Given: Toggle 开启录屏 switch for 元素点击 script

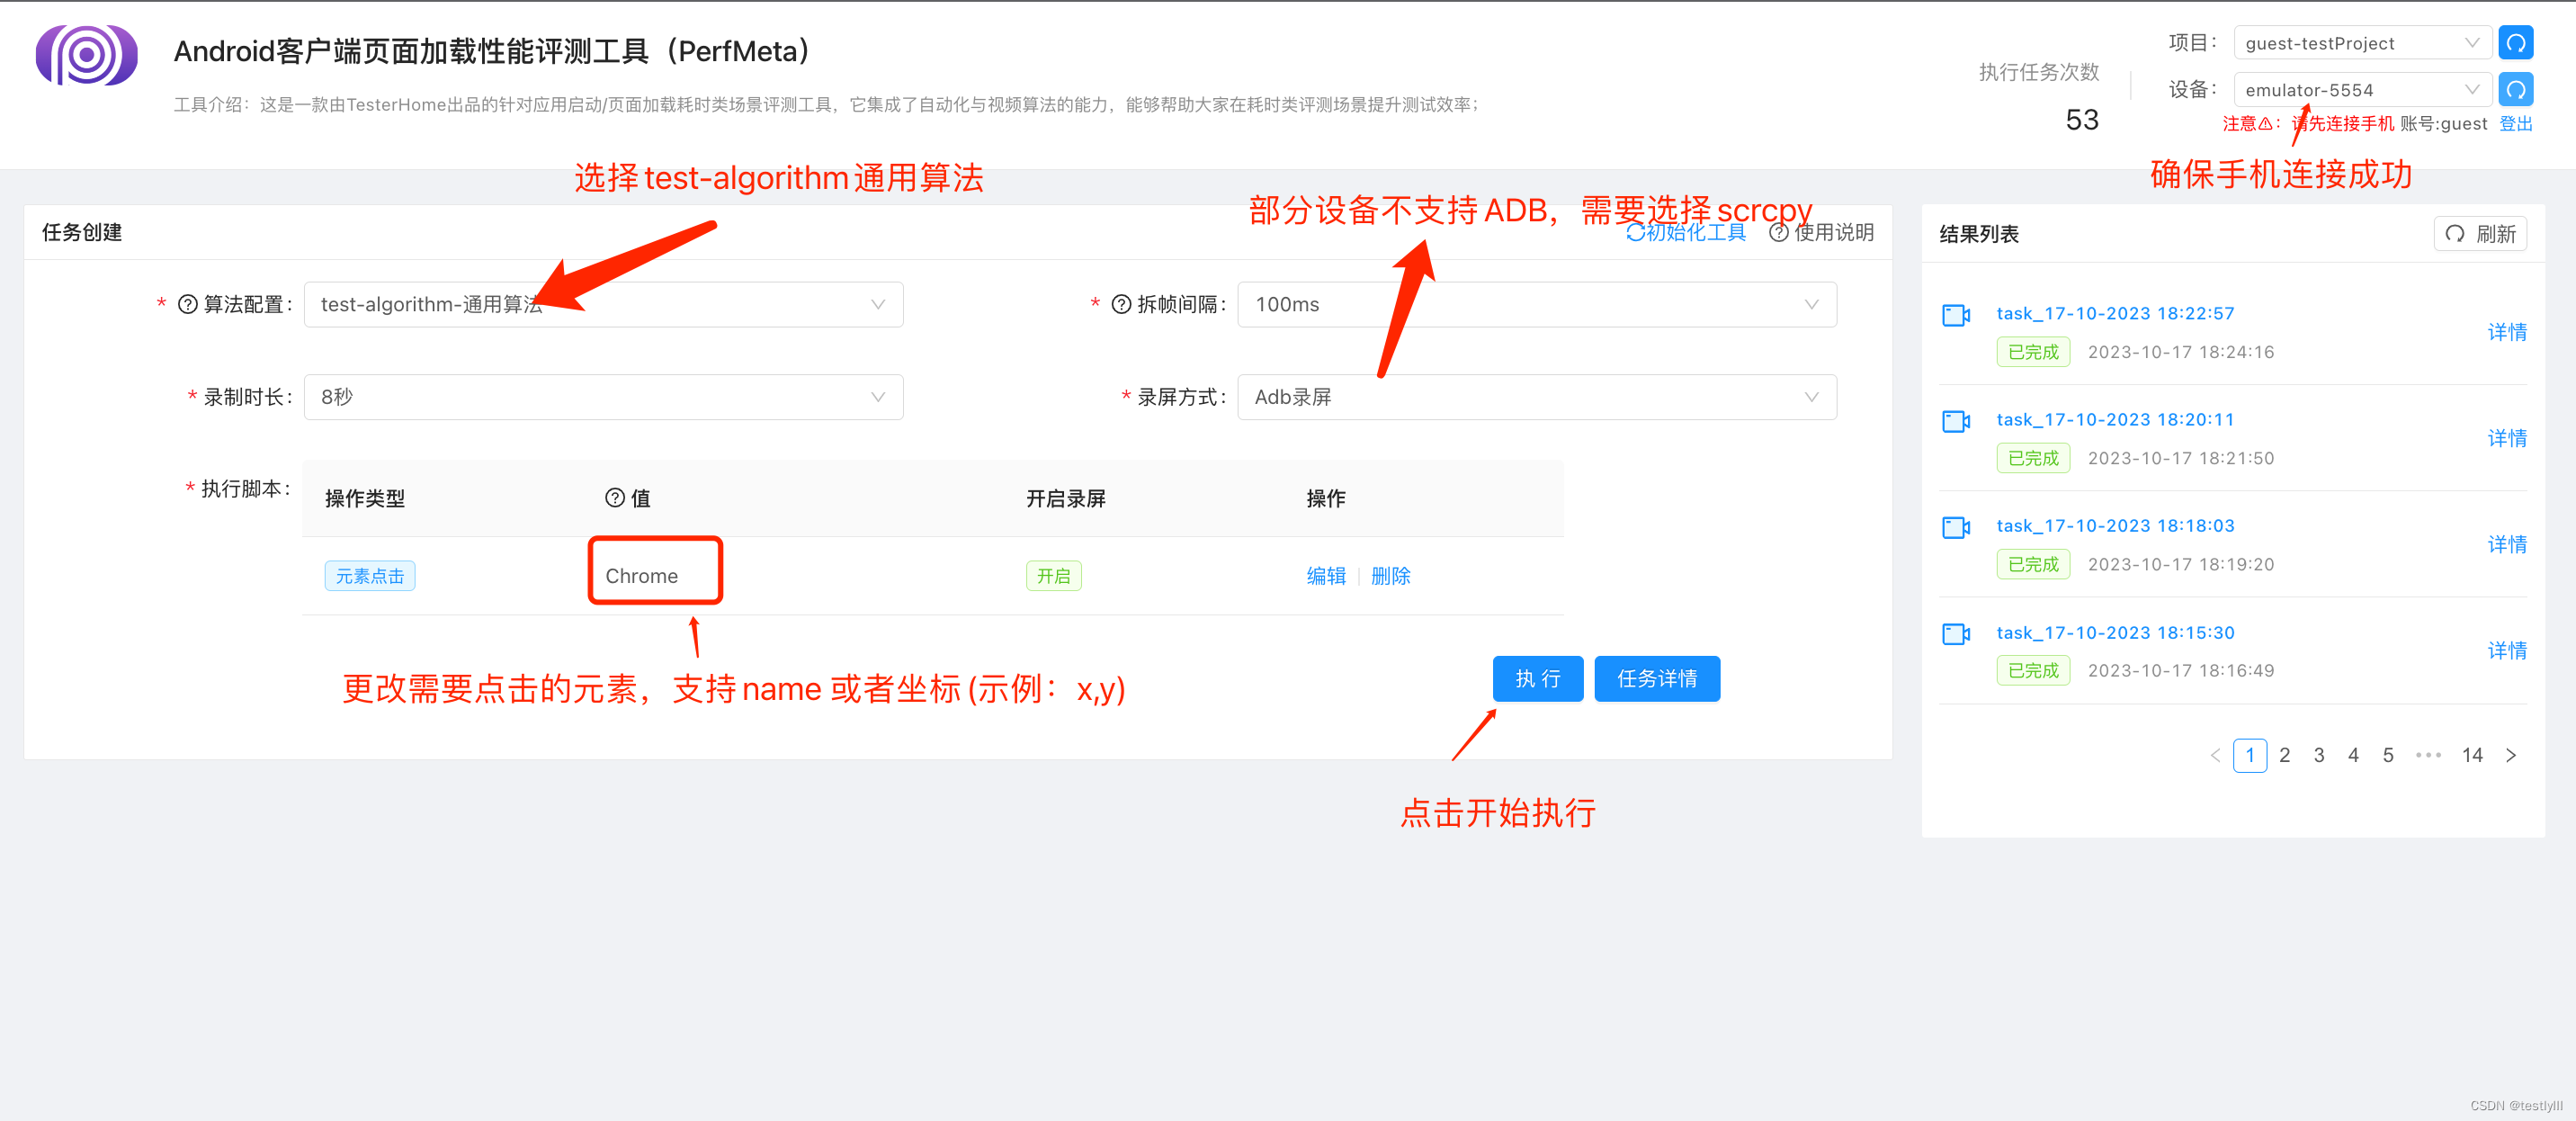Looking at the screenshot, I should (x=1053, y=575).
